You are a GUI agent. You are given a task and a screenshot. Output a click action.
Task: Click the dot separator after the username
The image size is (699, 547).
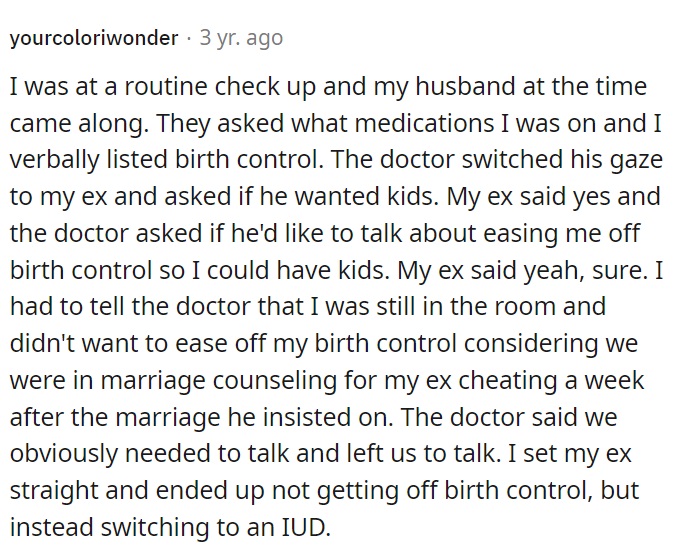pyautogui.click(x=189, y=38)
